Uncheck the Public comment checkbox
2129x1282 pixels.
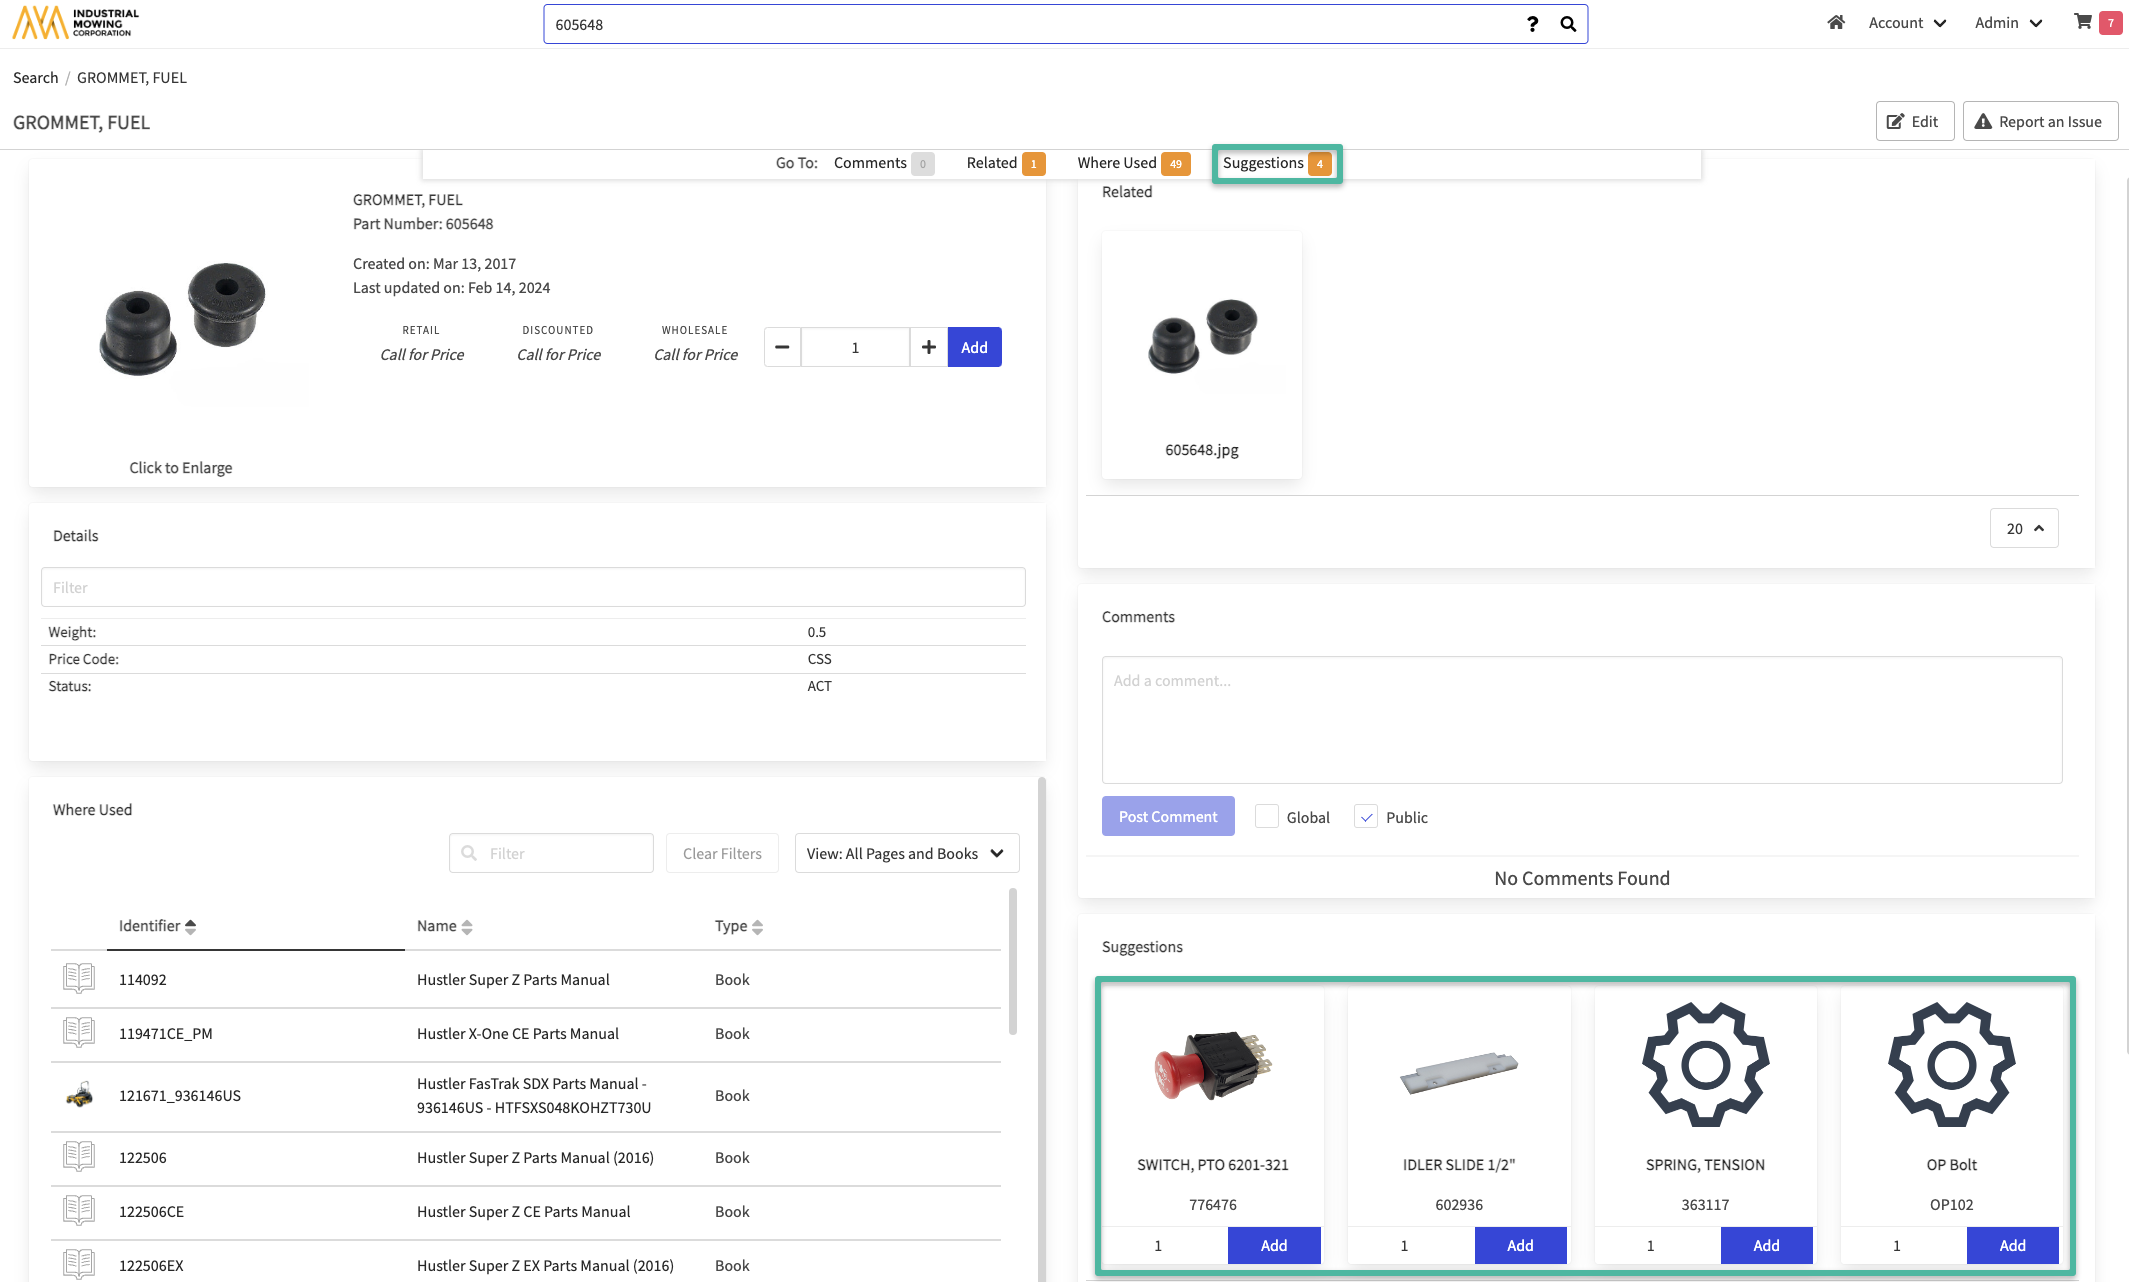click(x=1366, y=817)
